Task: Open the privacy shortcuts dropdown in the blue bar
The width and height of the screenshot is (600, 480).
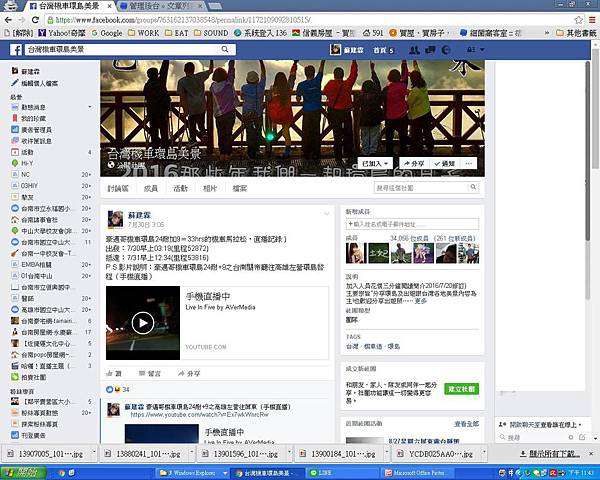Action: (x=475, y=50)
